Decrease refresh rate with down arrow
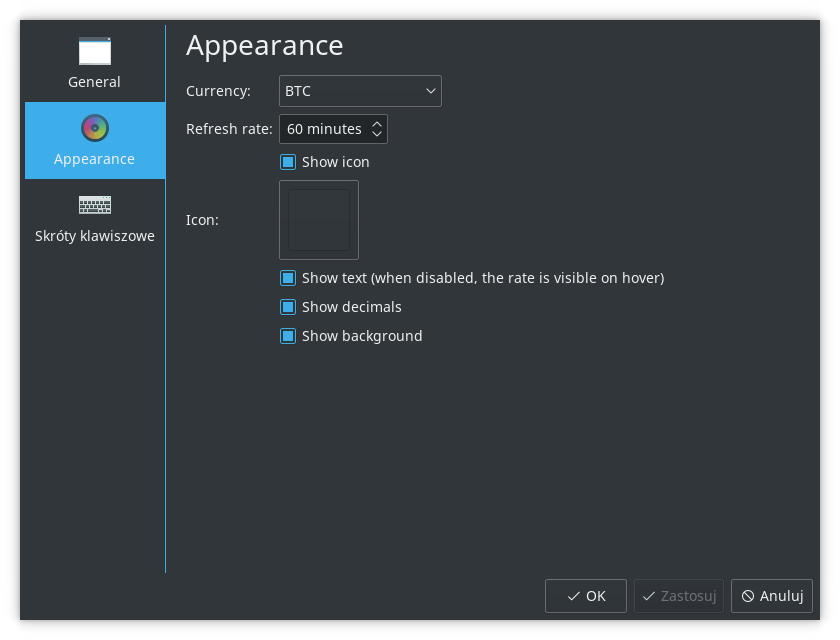The width and height of the screenshot is (840, 640). (377, 133)
